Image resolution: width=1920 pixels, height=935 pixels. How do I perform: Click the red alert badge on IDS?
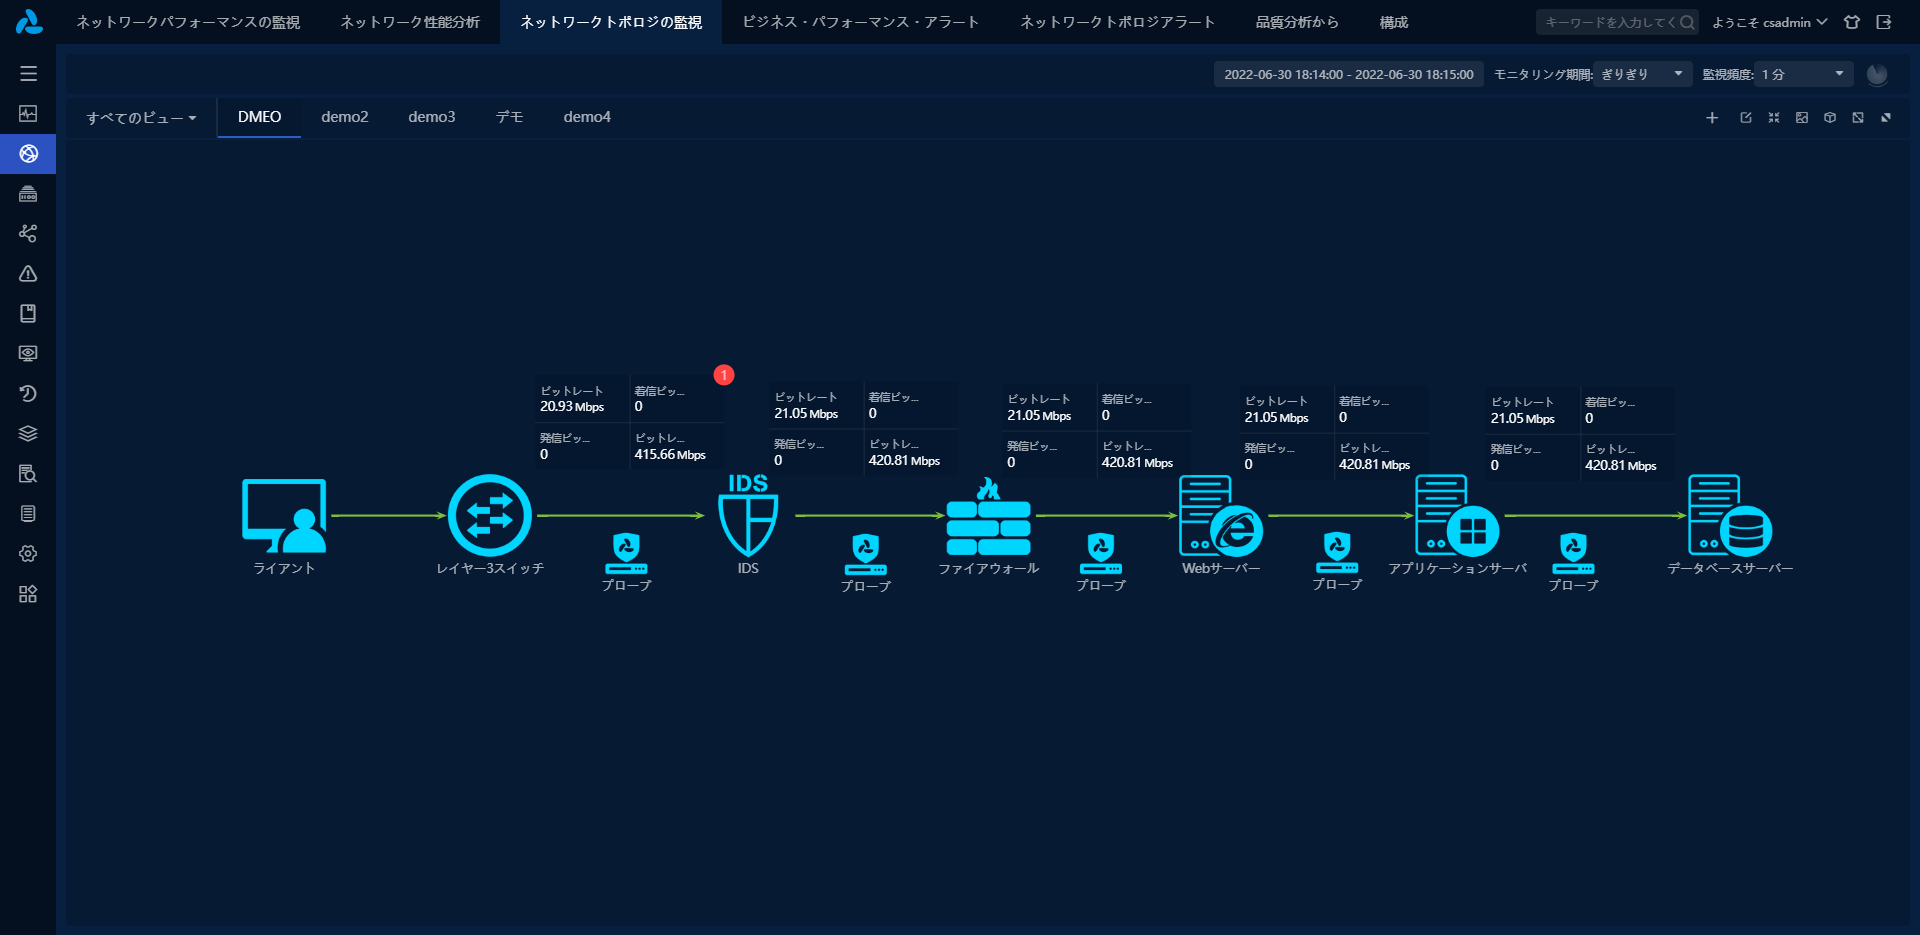coord(724,375)
